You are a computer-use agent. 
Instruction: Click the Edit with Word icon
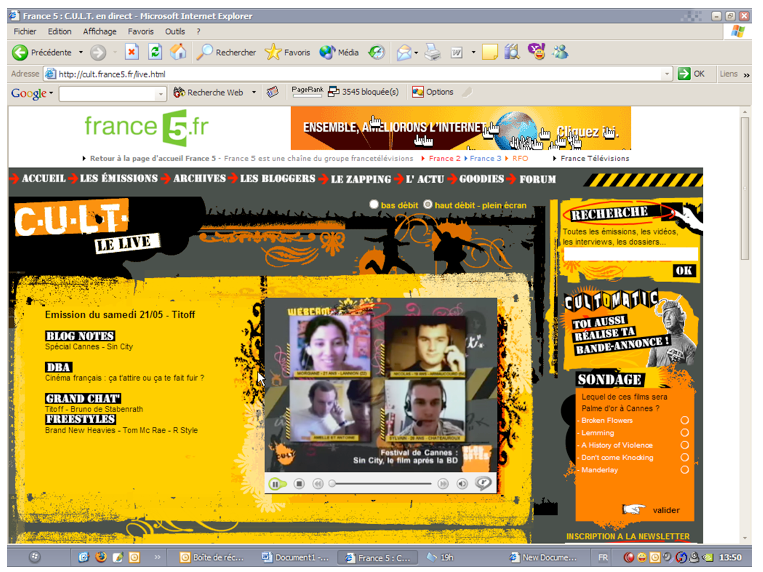456,53
